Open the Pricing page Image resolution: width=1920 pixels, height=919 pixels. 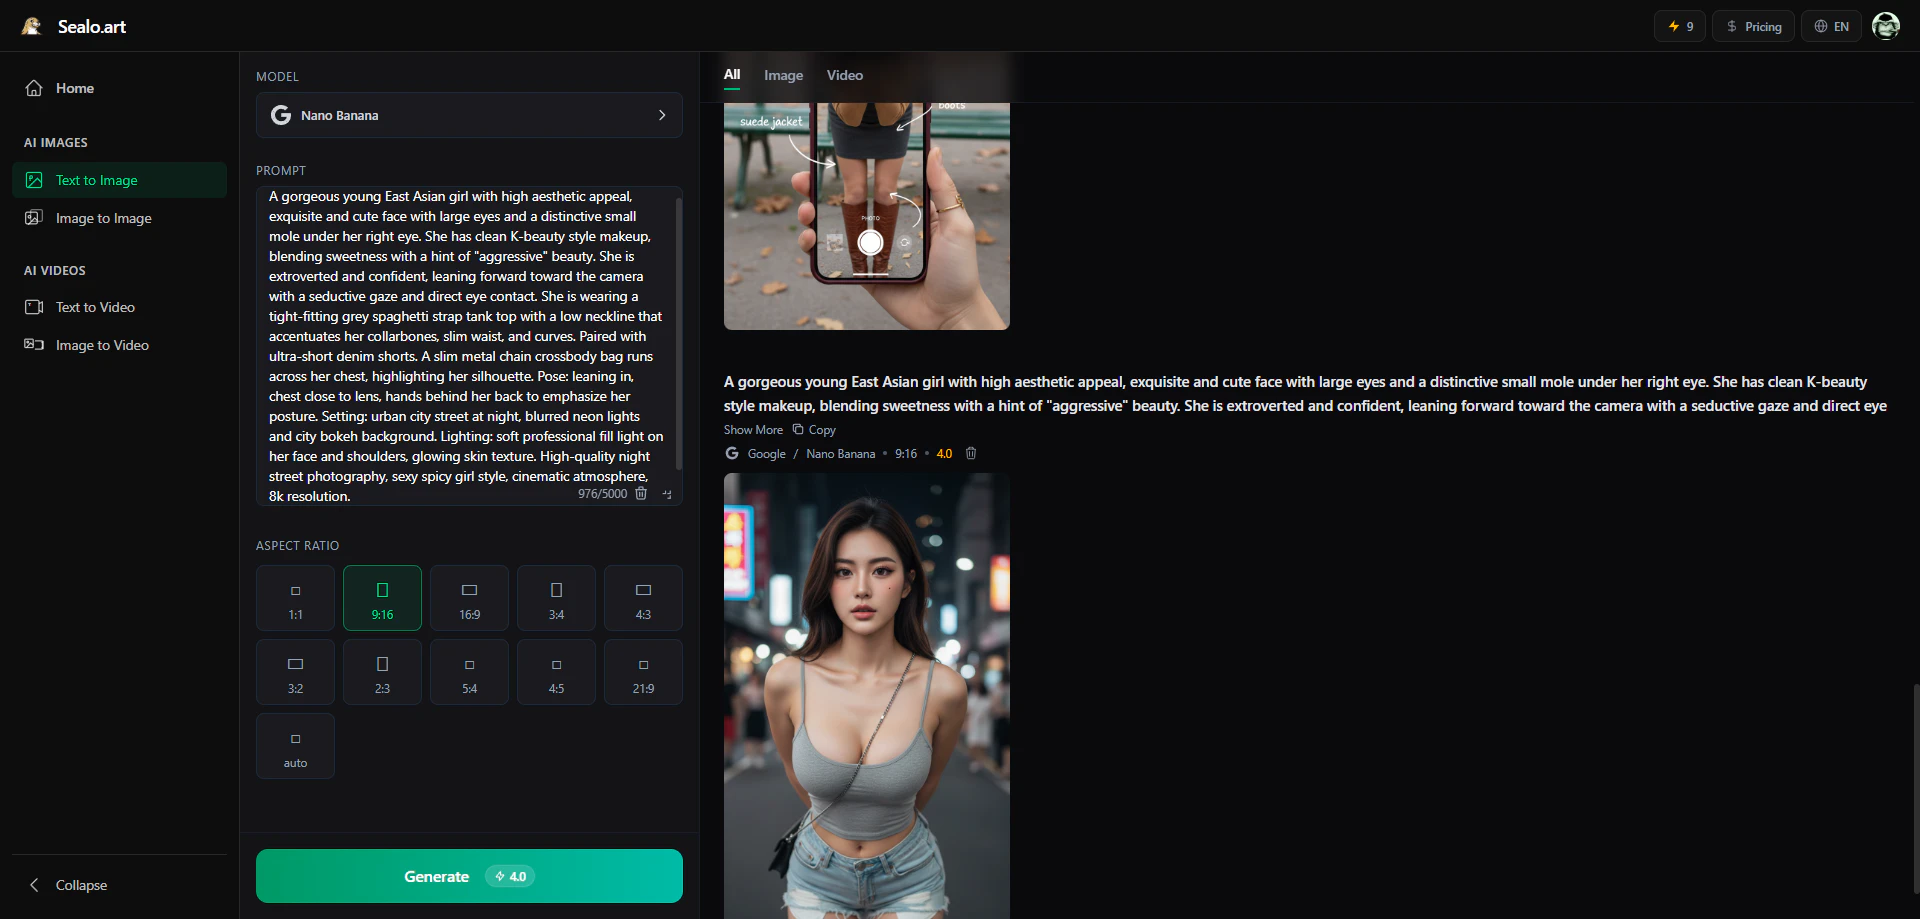[1753, 25]
